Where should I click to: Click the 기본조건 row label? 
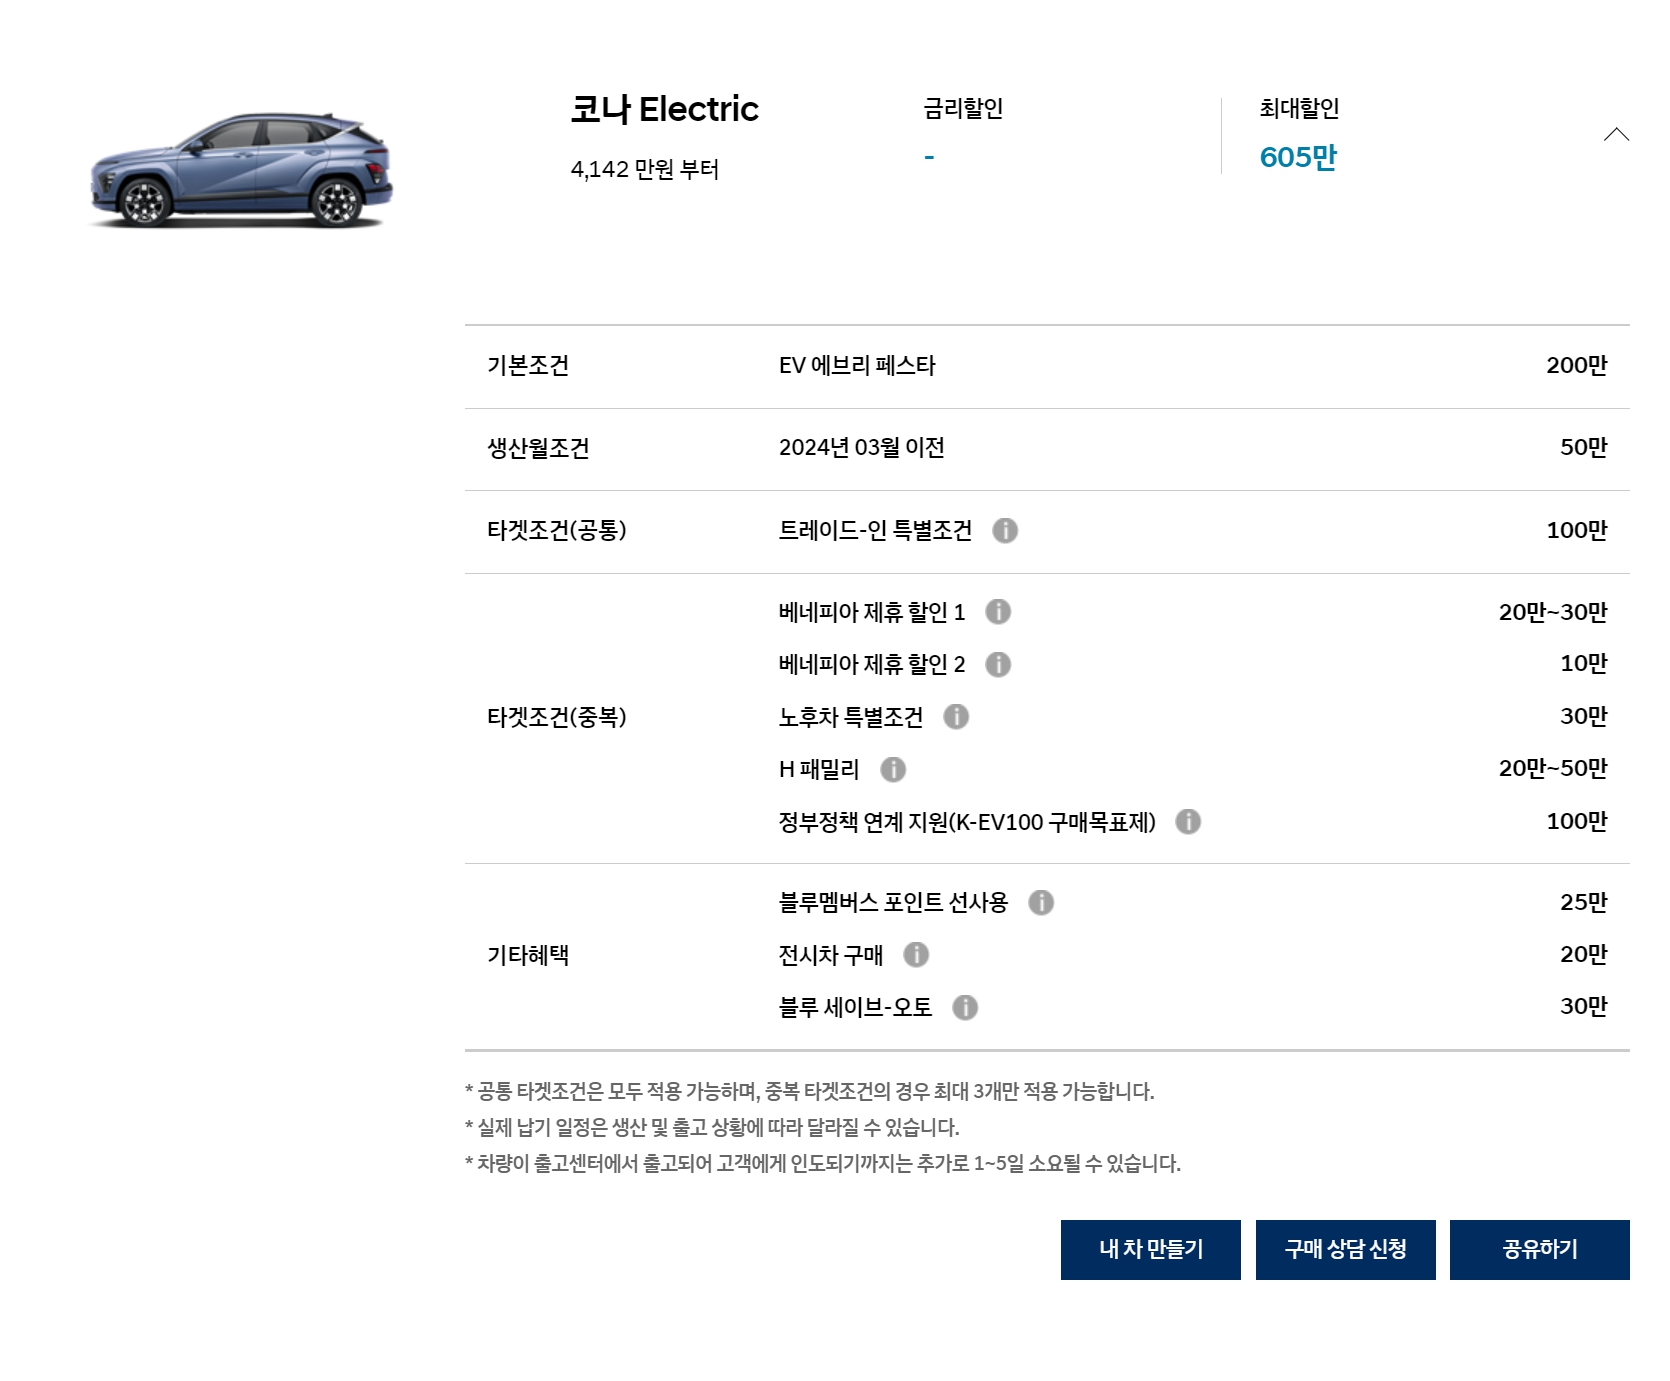pyautogui.click(x=528, y=366)
